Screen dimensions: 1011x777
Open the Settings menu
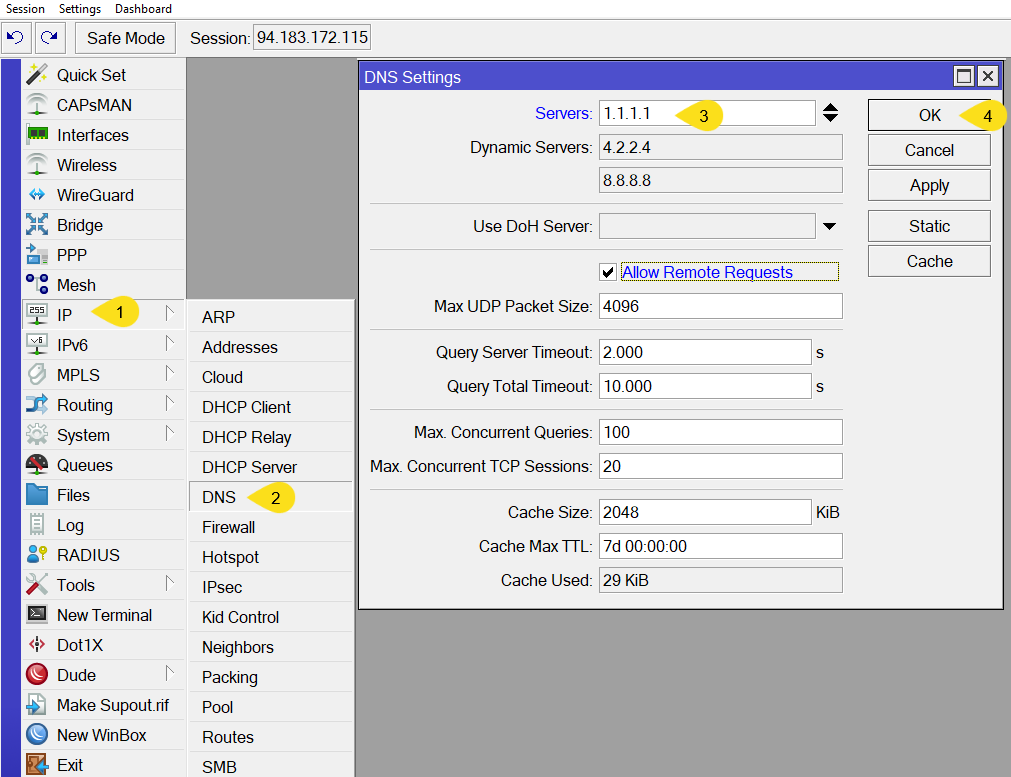click(x=80, y=9)
